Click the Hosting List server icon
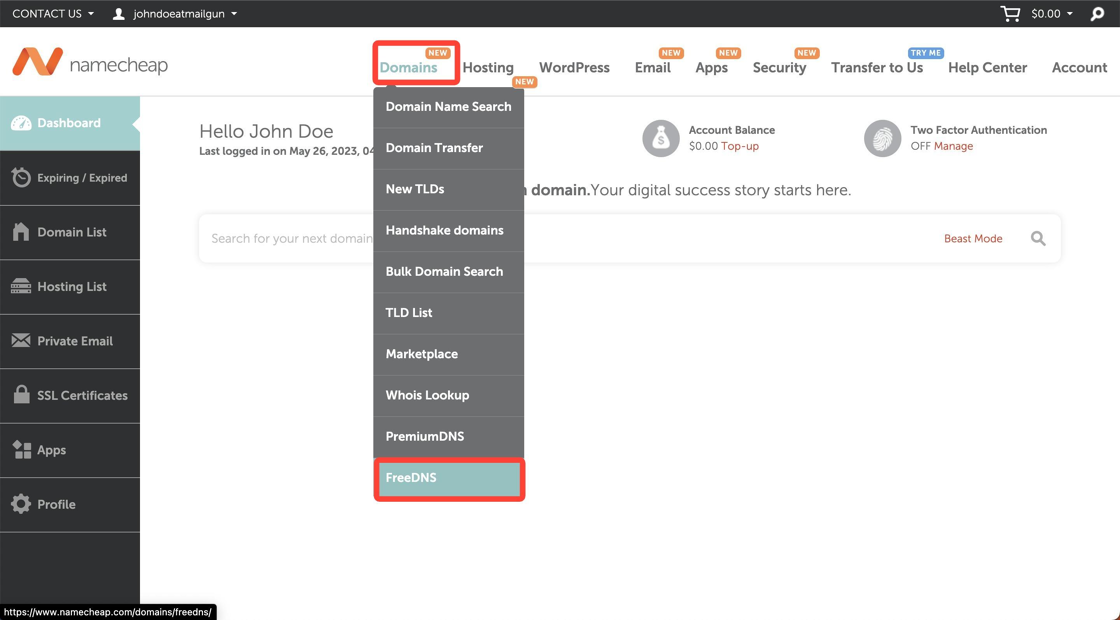This screenshot has width=1120, height=620. [21, 286]
